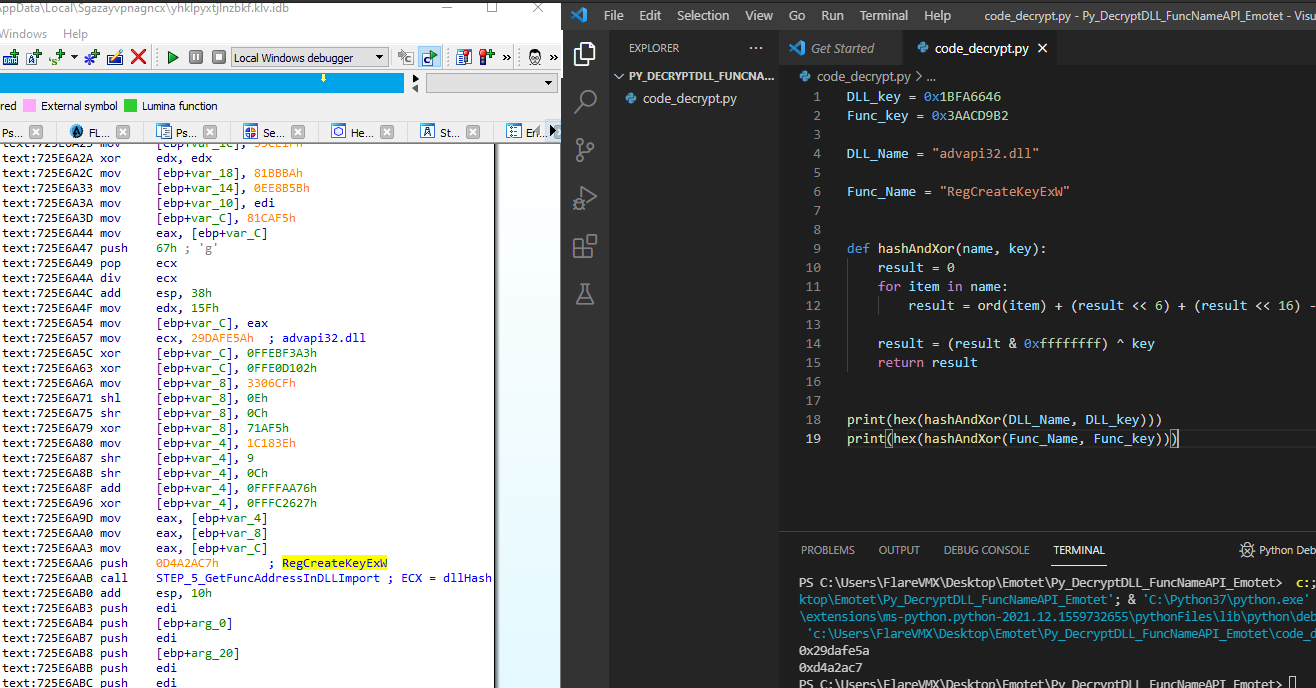Viewport: 1316px width, 688px height.
Task: Start the debugger process in IDA
Action: point(173,57)
